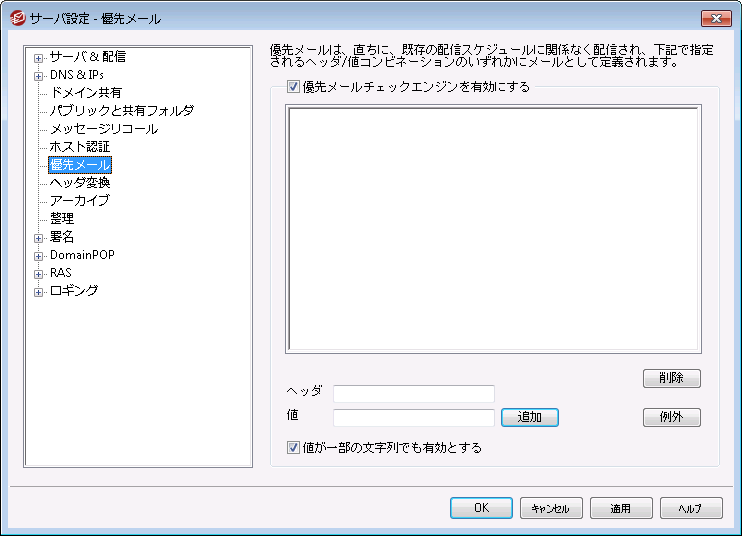Uncheck 値が一部の文字列でも有効とする option
742x536 pixels.
point(293,448)
